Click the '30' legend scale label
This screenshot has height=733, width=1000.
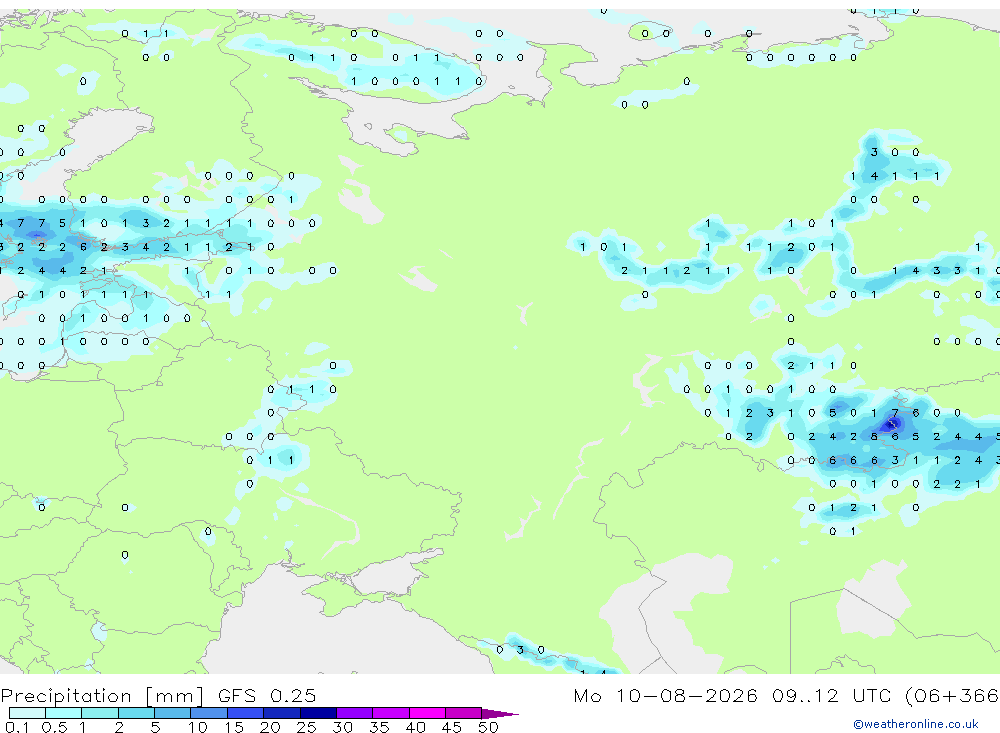[x=342, y=727]
